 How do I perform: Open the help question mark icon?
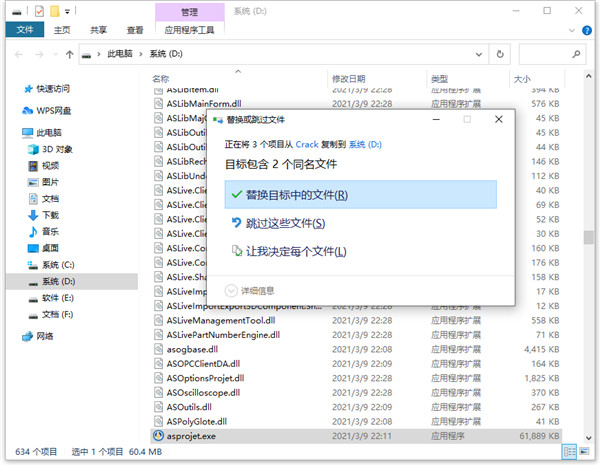587,31
